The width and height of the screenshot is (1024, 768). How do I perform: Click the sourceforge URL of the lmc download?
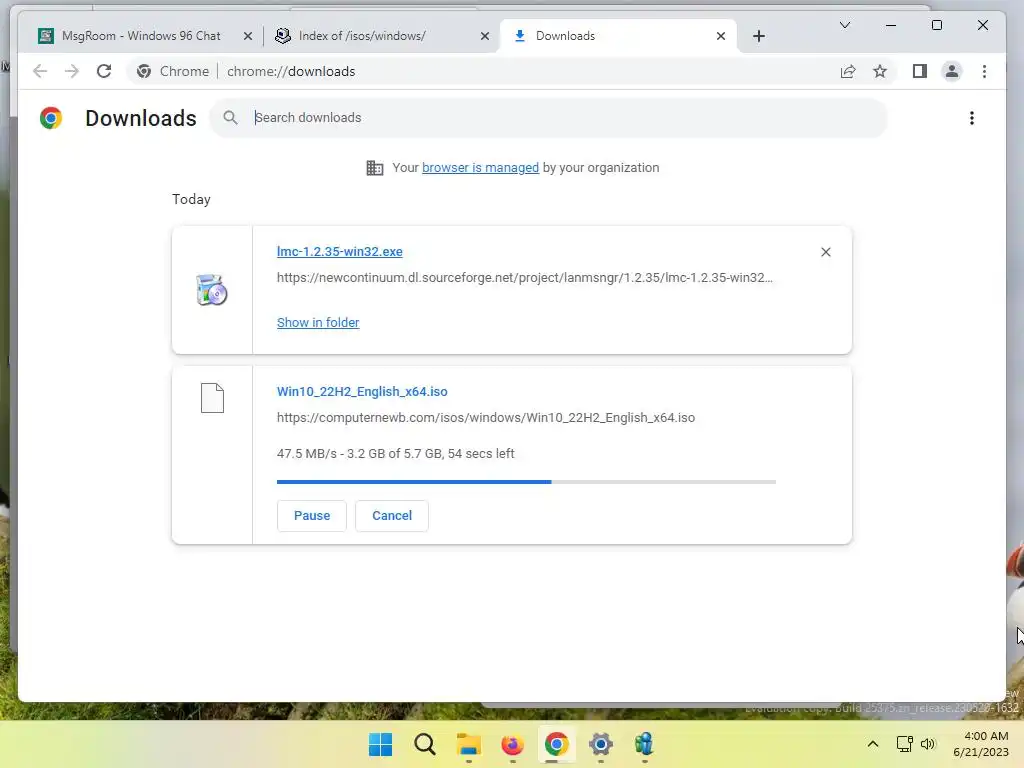(x=524, y=278)
